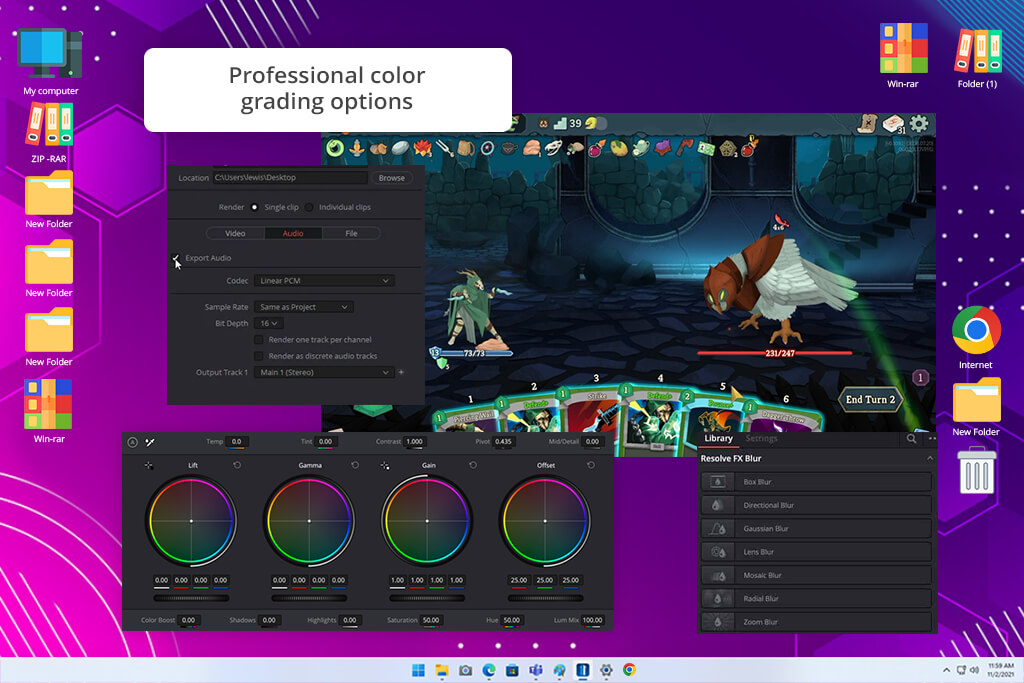Select the white point picker wand icon

150,442
